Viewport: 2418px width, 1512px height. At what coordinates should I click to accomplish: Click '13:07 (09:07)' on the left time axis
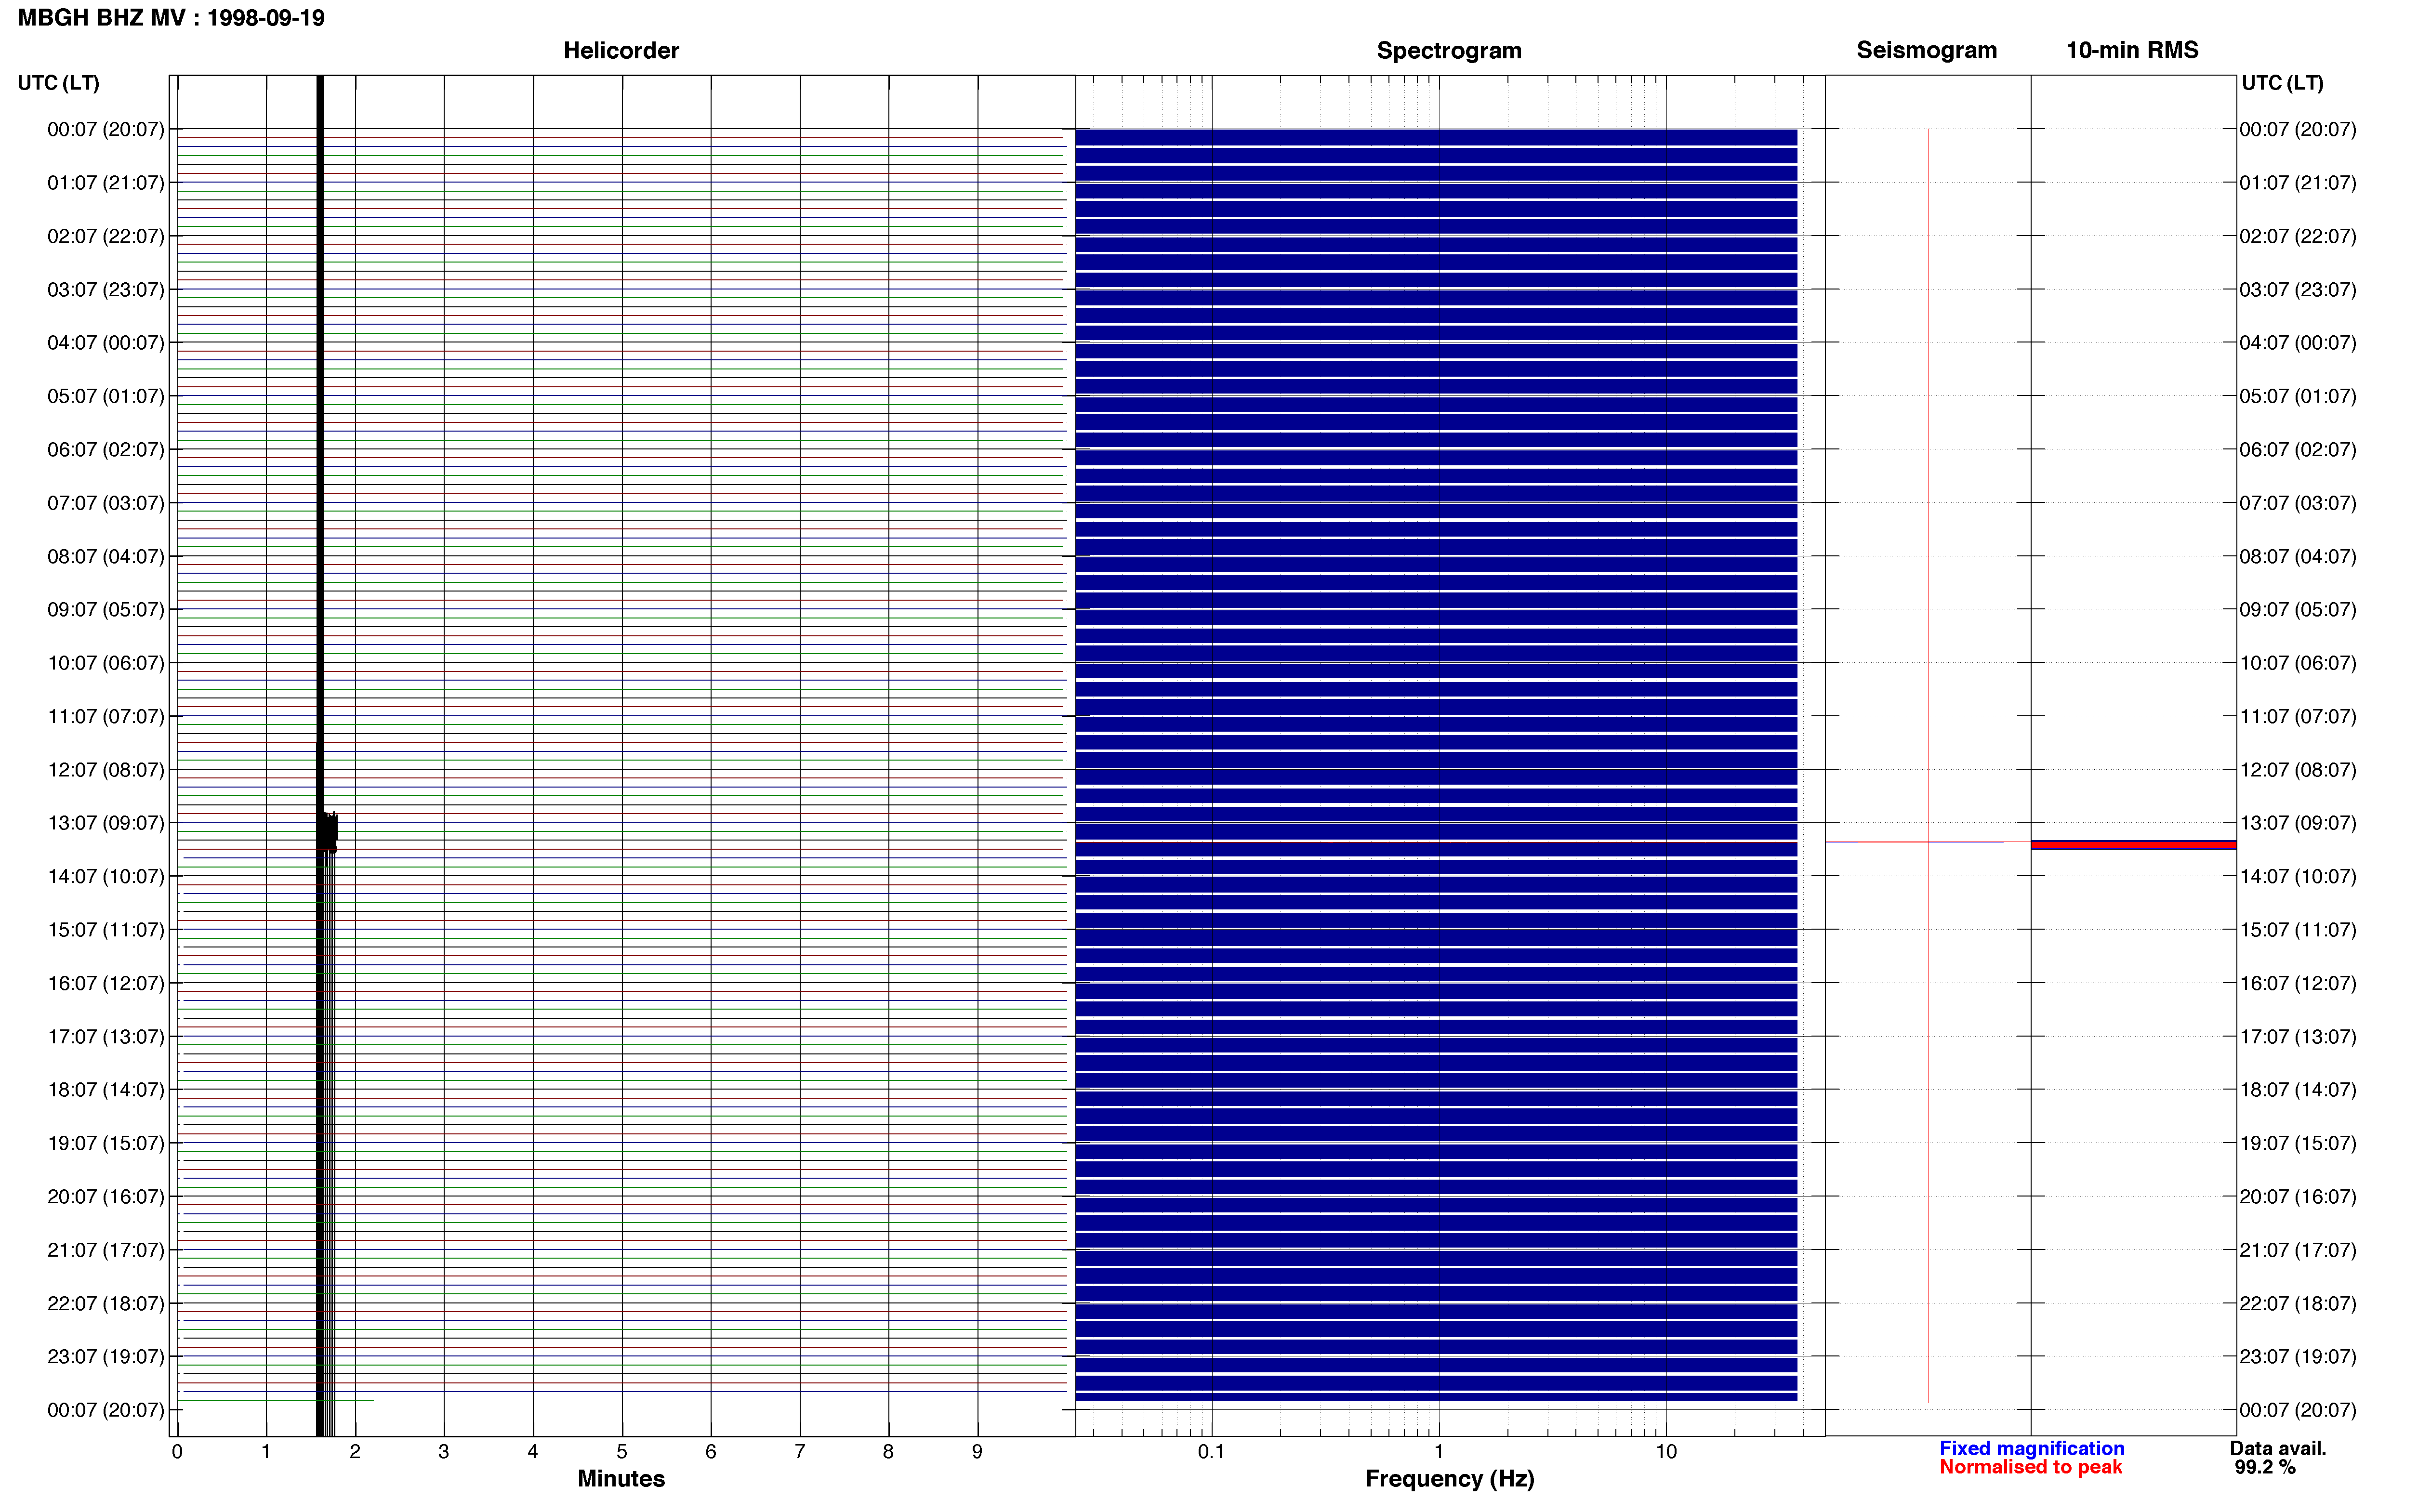tap(106, 823)
